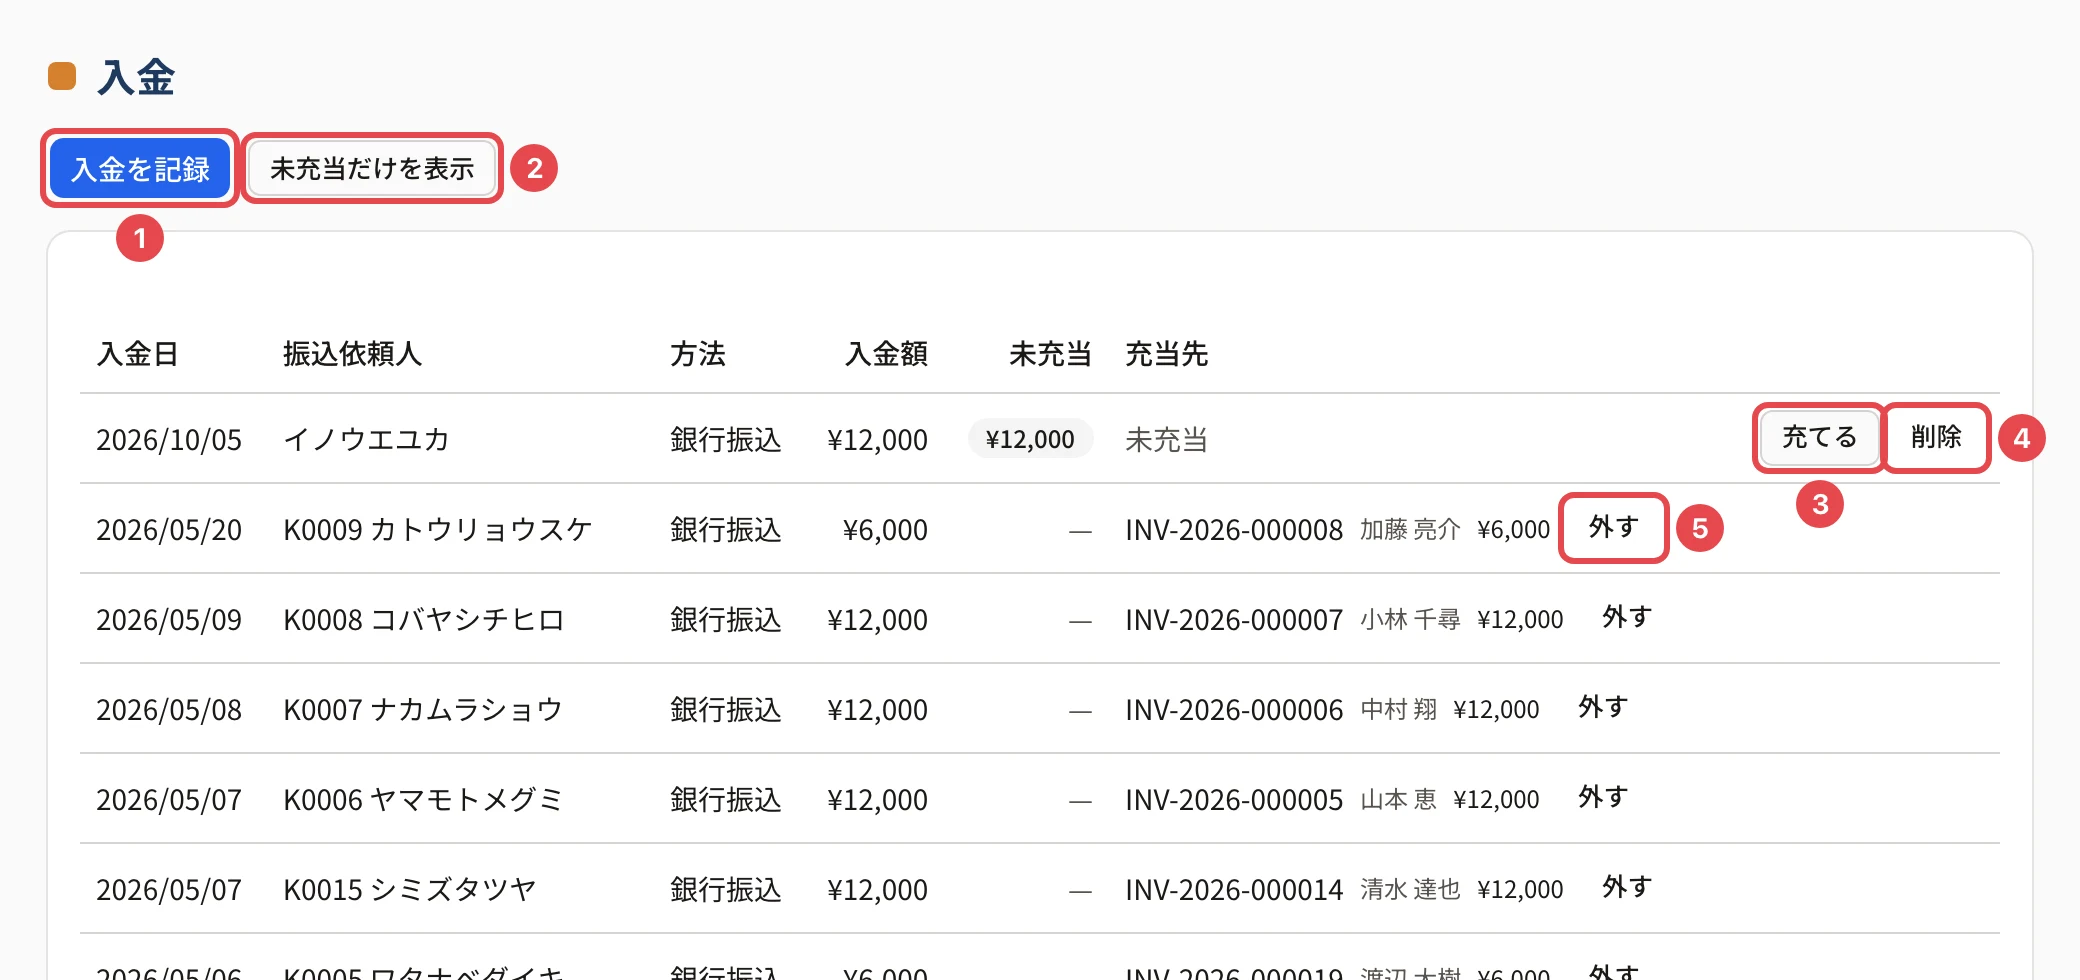This screenshot has height=980, width=2080.
Task: Click 外す for INV-2026-000008
Action: (x=1613, y=527)
